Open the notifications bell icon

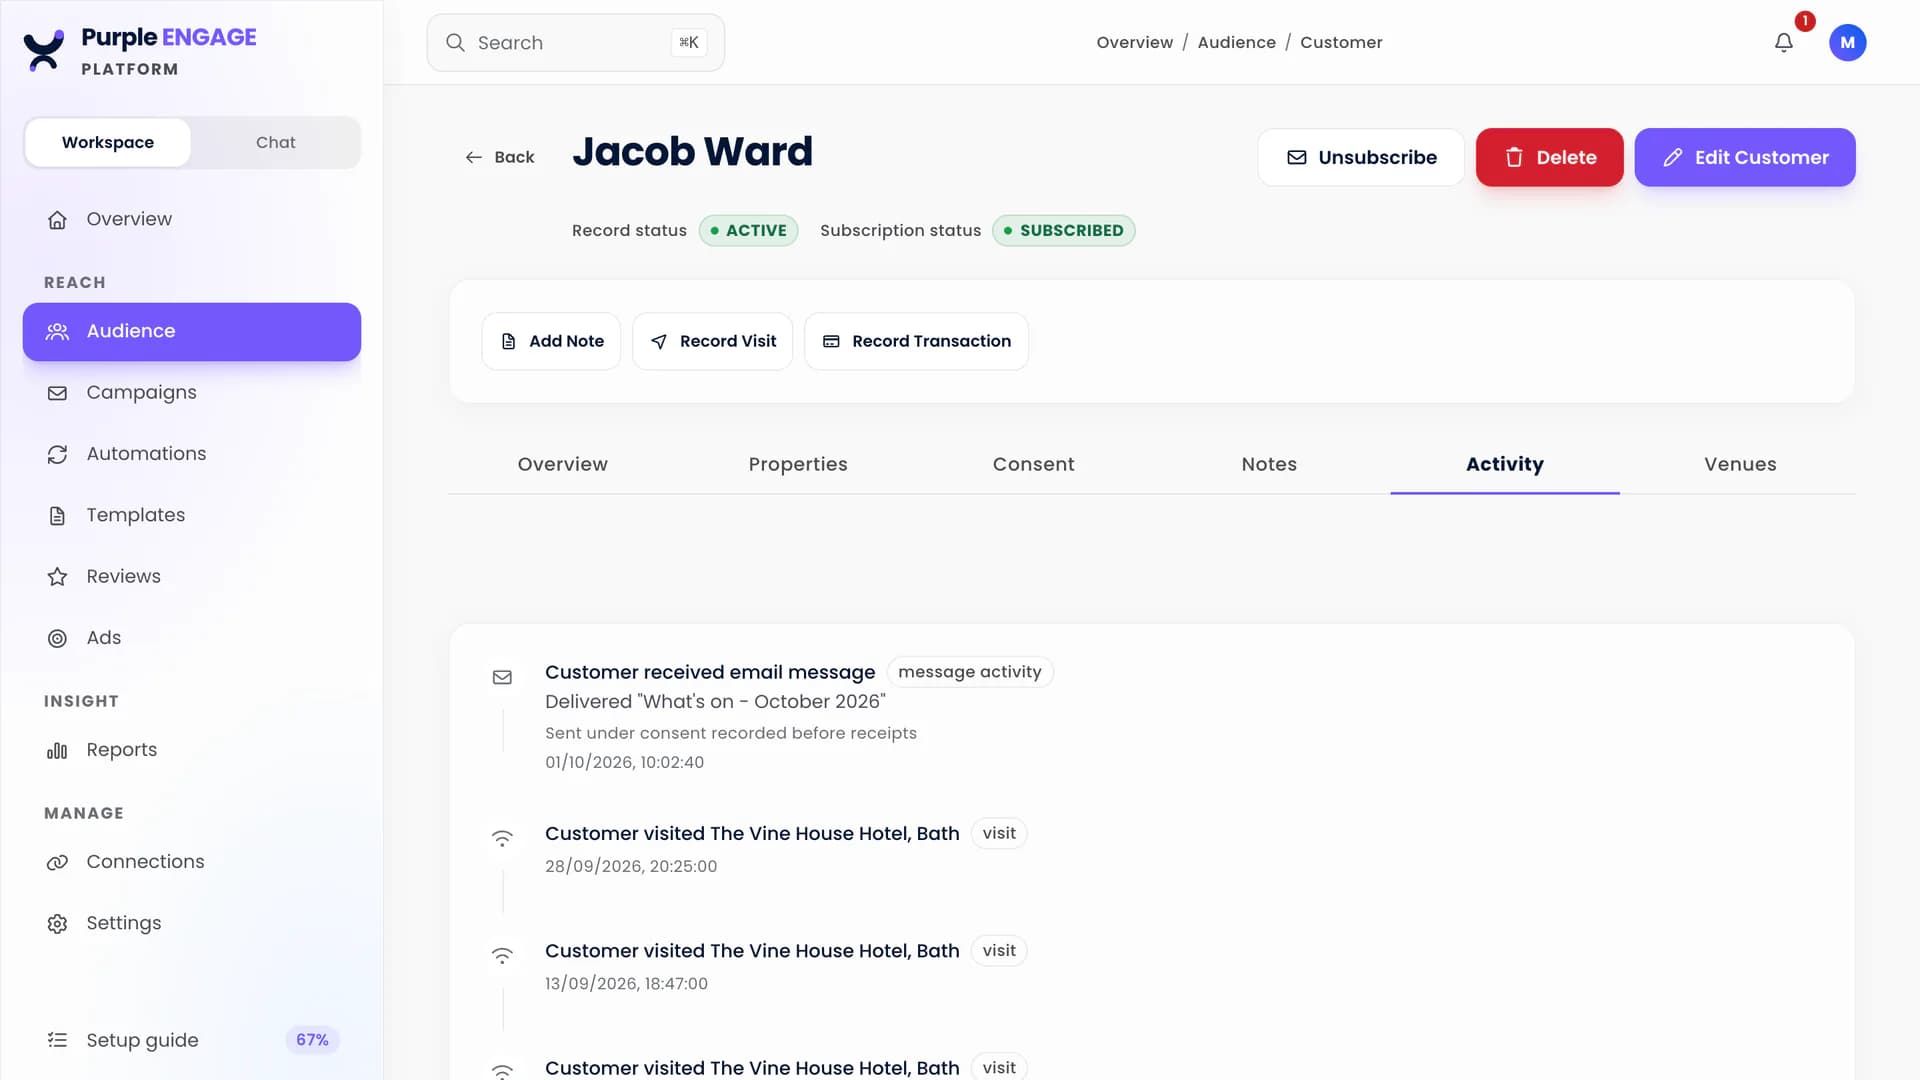[1783, 42]
